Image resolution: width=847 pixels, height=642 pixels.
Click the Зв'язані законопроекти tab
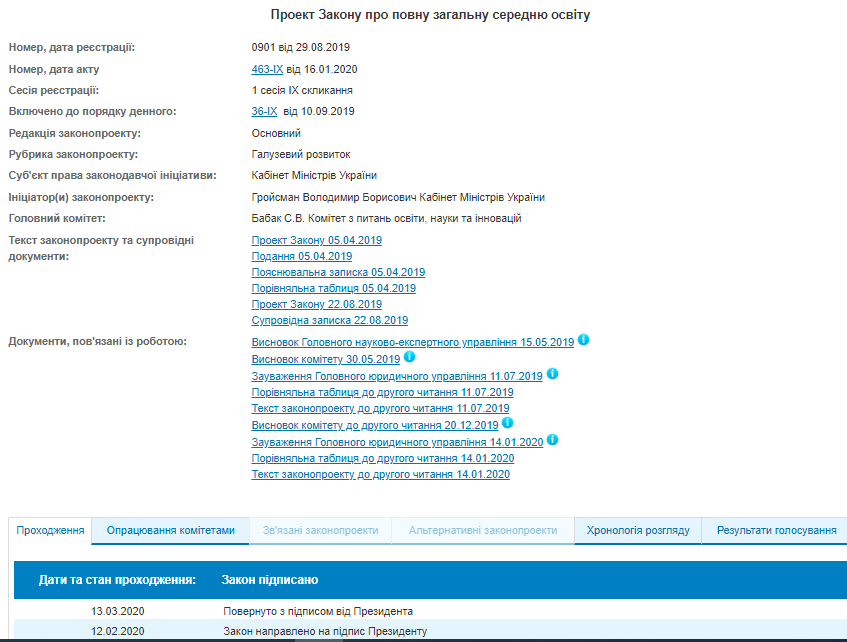coord(320,530)
